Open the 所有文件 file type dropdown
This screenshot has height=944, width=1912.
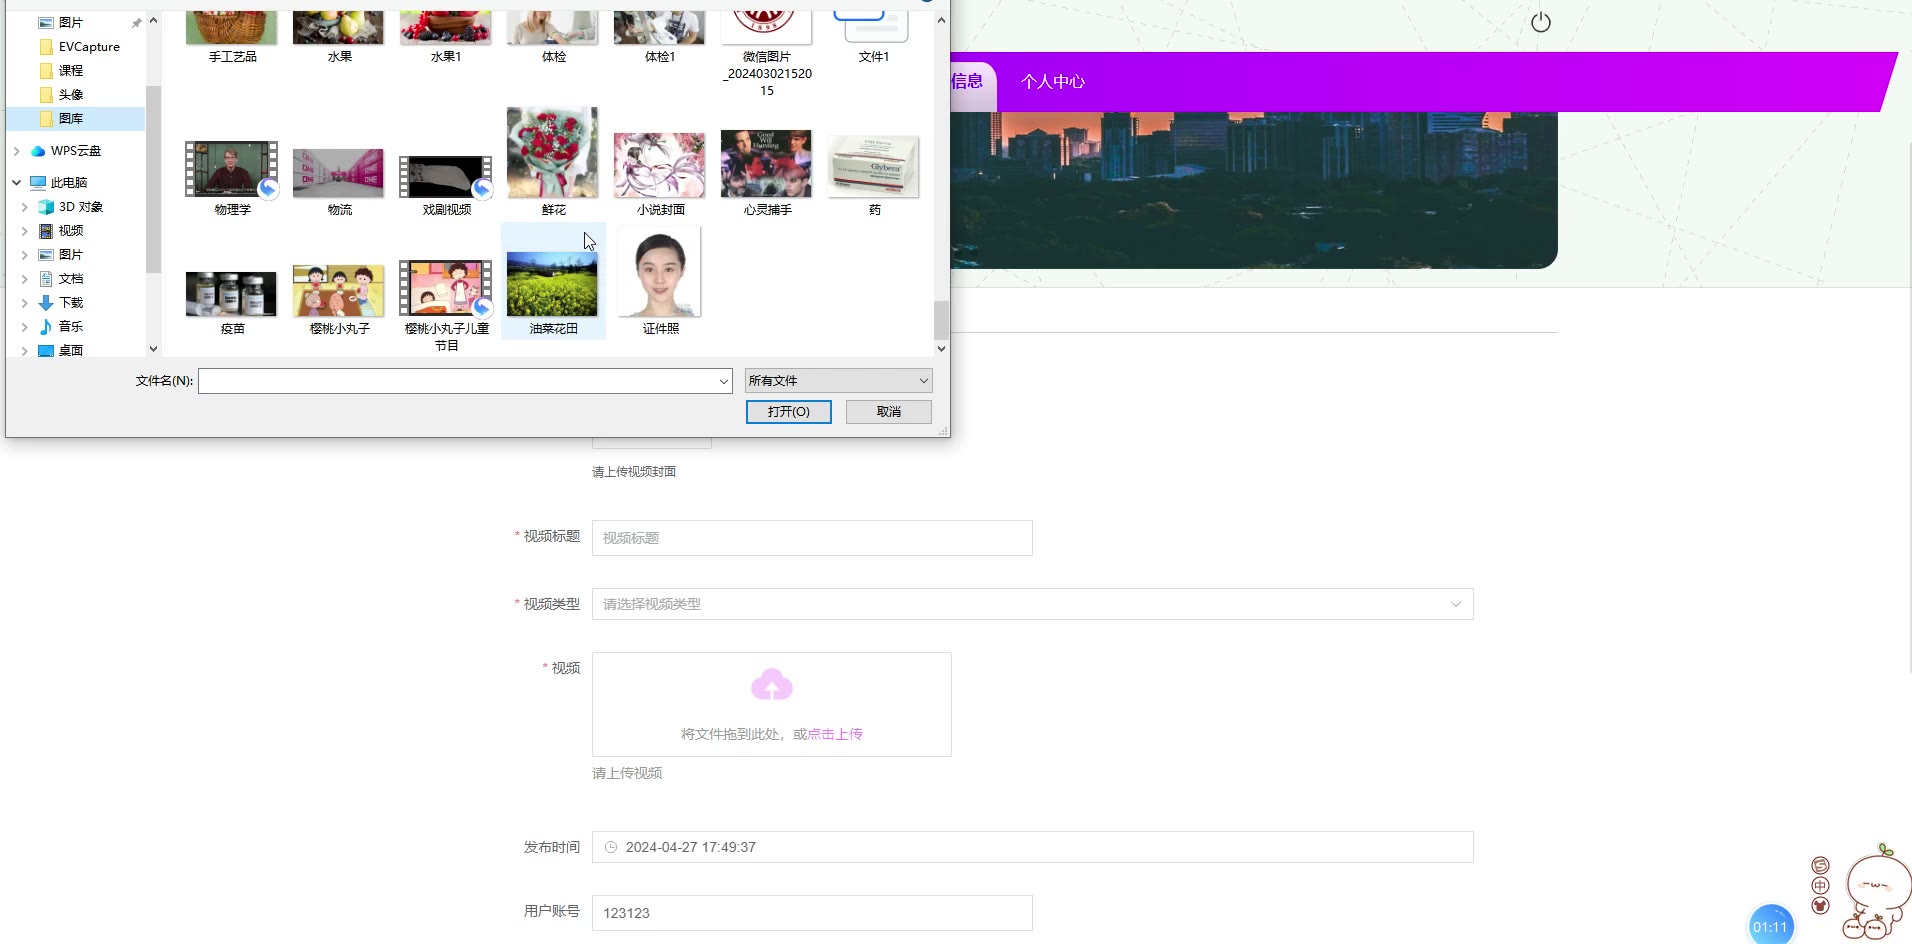click(838, 381)
